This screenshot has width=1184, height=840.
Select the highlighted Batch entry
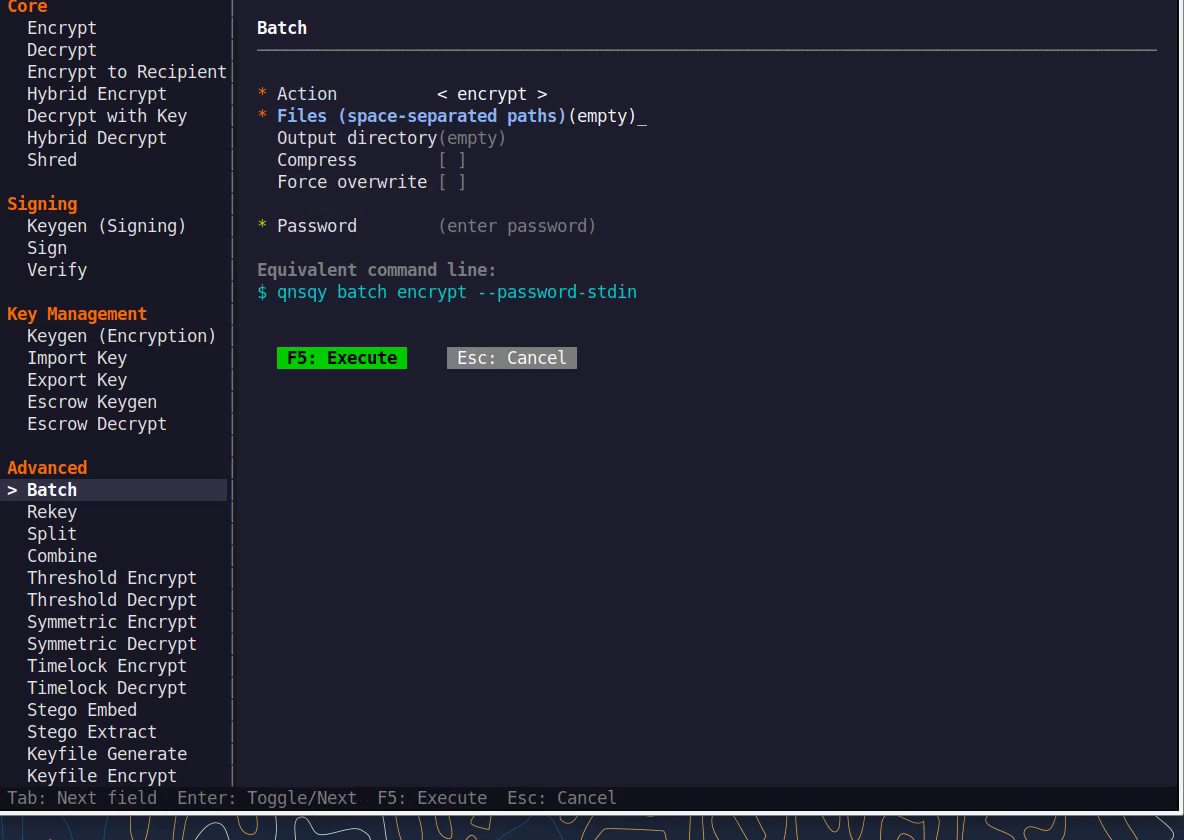click(x=113, y=489)
